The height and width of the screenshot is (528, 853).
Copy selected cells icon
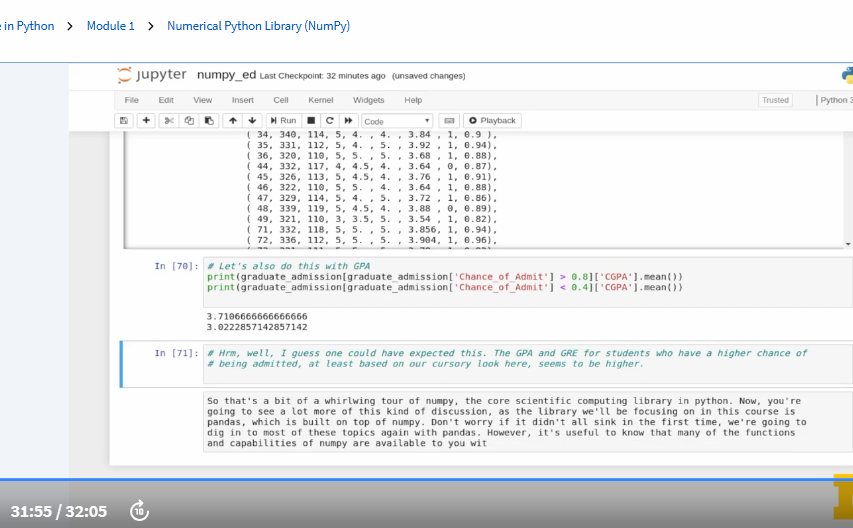(189, 121)
